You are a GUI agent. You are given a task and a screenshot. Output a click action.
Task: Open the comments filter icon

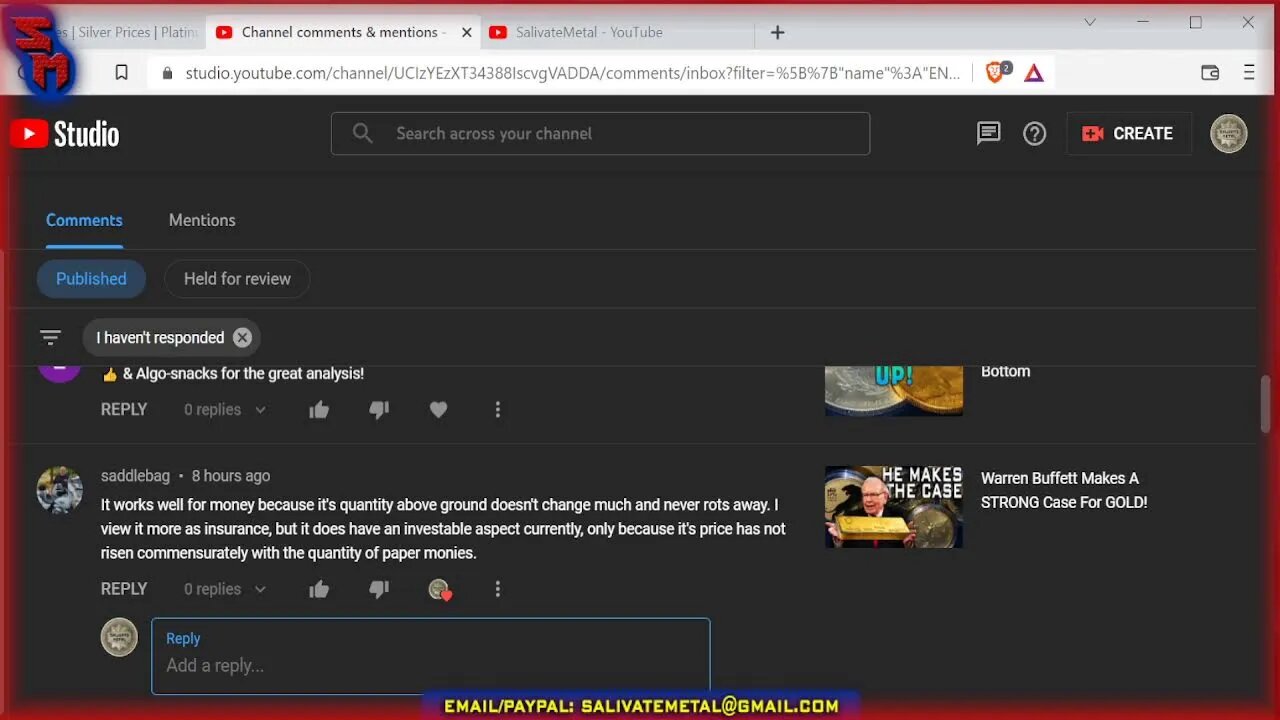click(x=50, y=338)
